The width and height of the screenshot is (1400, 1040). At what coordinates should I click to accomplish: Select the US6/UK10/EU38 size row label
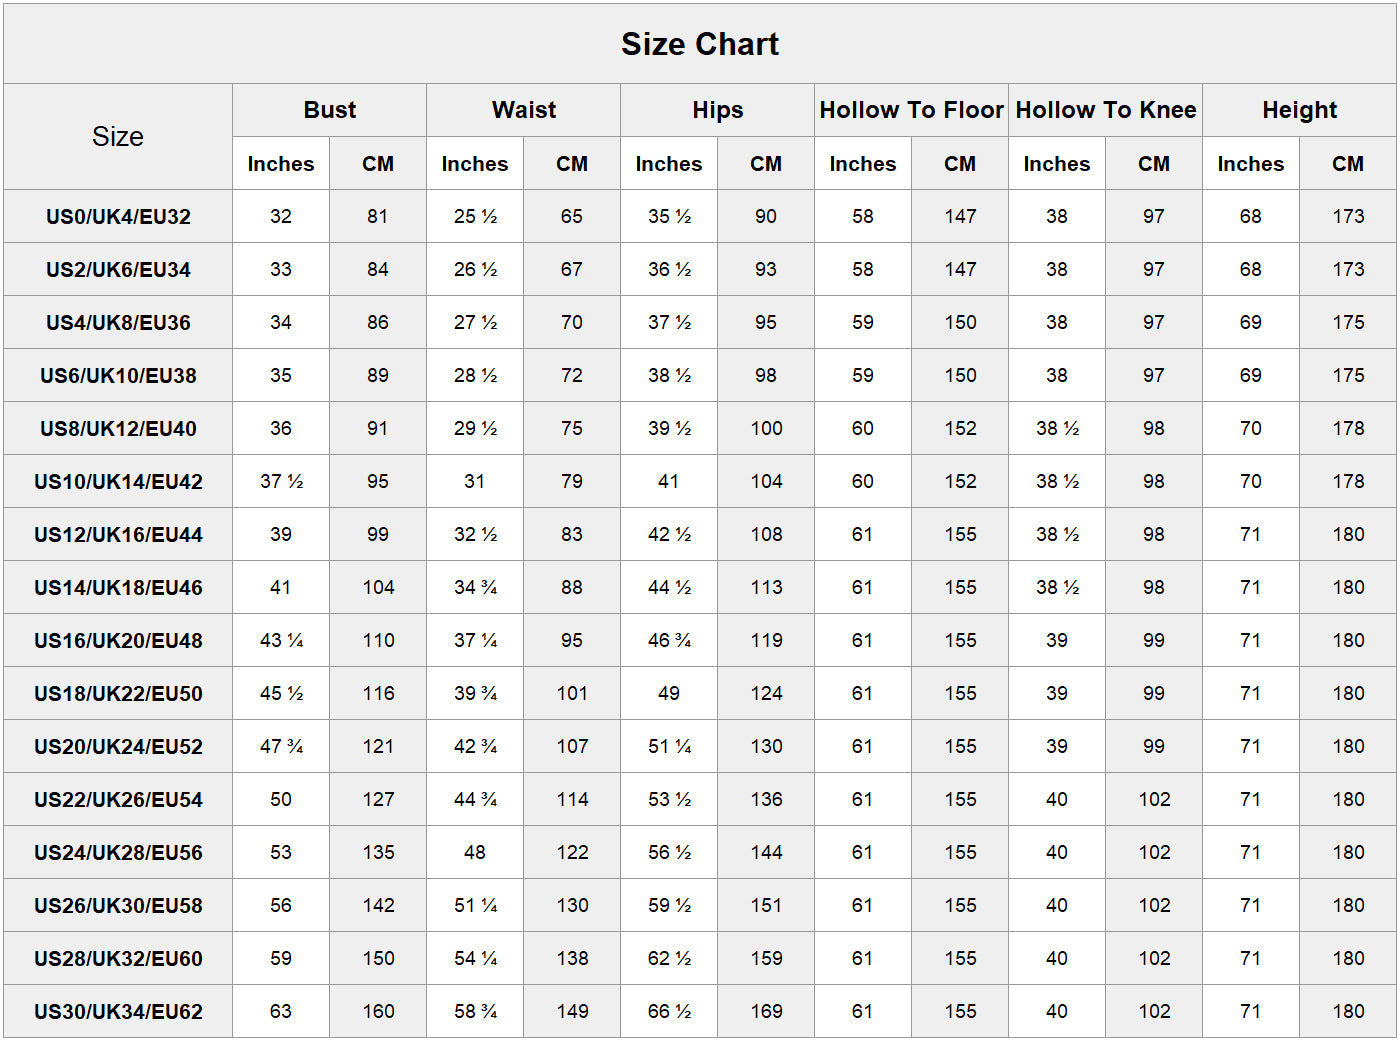click(x=118, y=376)
